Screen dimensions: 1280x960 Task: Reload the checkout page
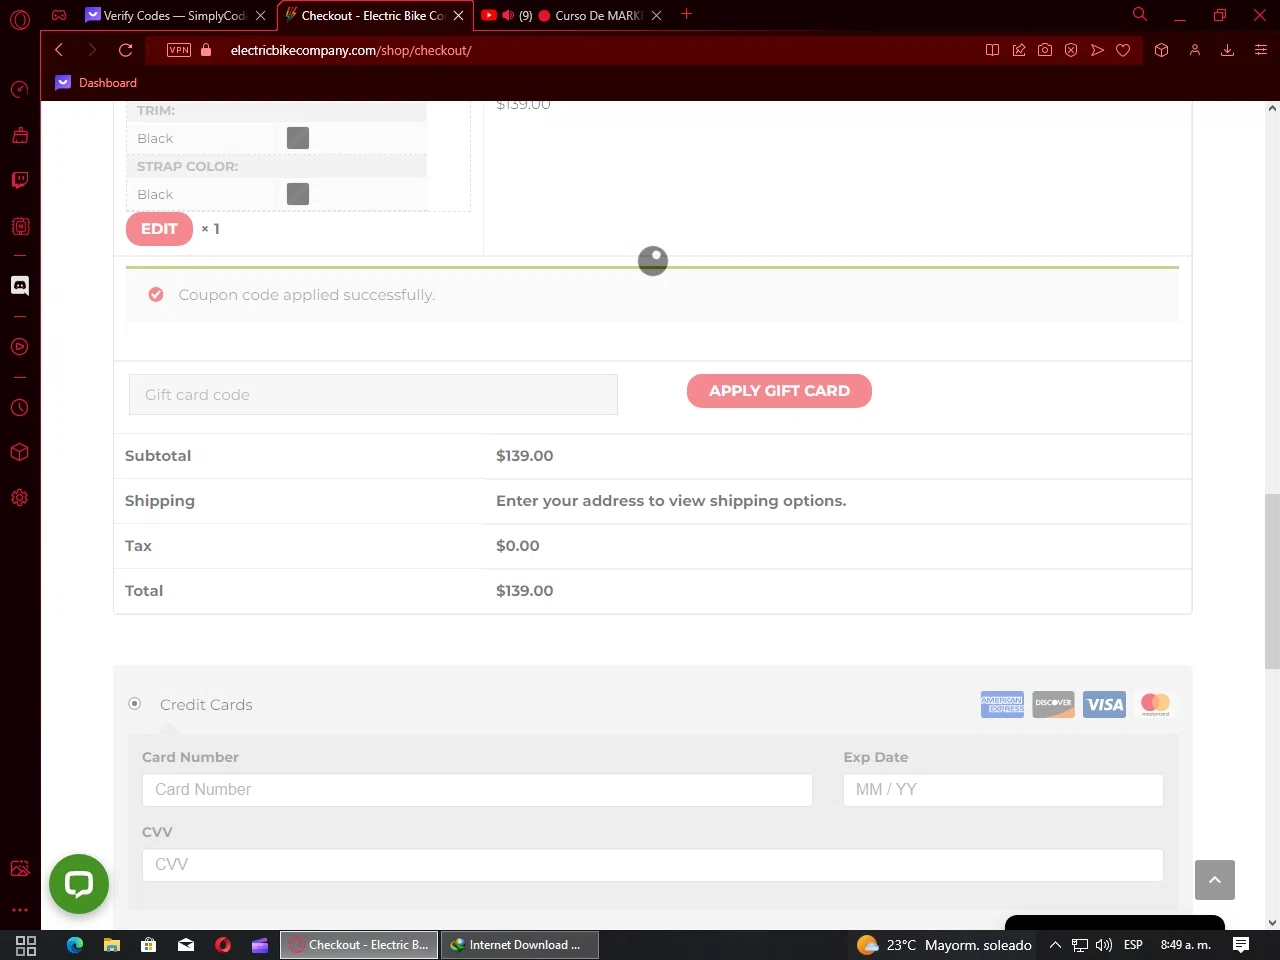tap(126, 50)
